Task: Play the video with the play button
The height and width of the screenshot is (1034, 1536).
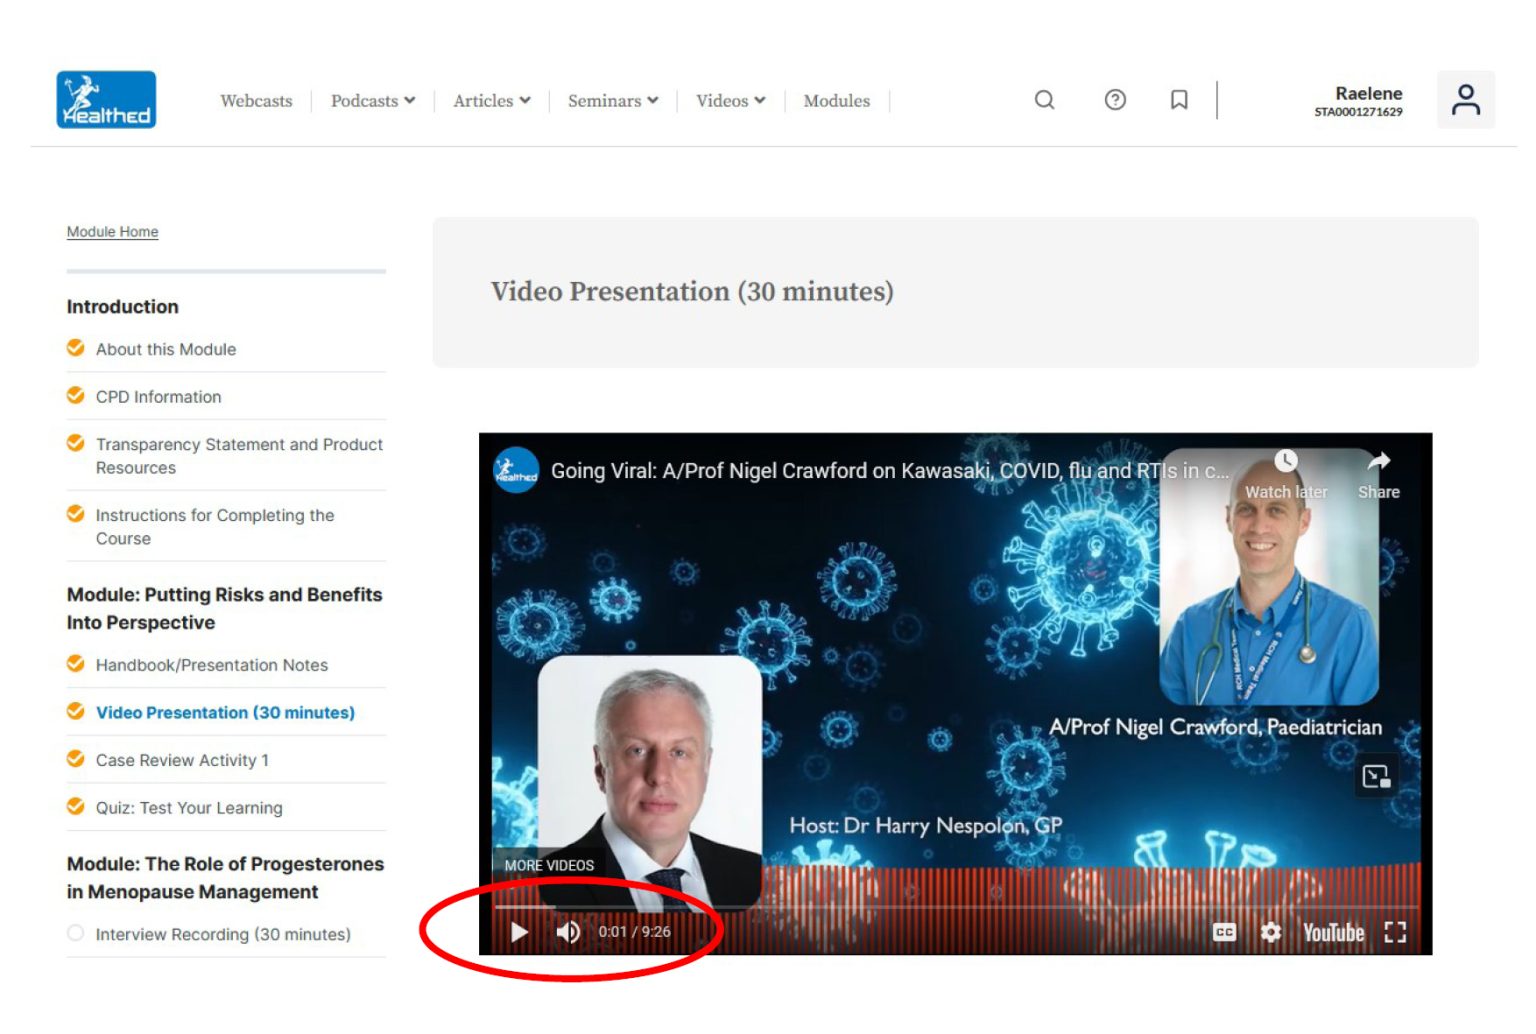Action: pyautogui.click(x=519, y=932)
